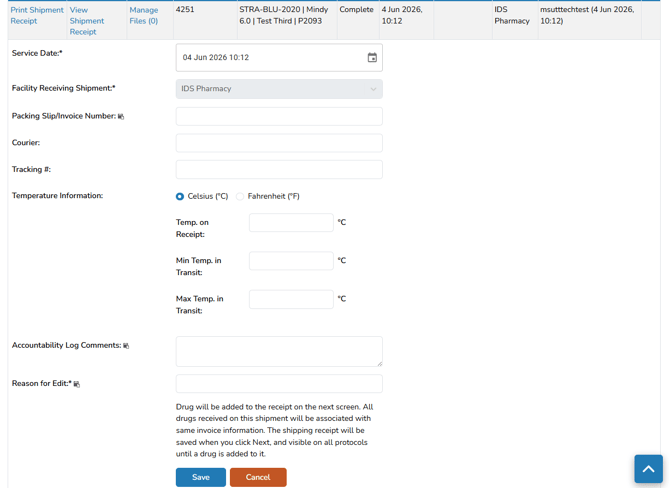Click the Accountability Log Comments textarea
The image size is (670, 488).
pos(279,351)
